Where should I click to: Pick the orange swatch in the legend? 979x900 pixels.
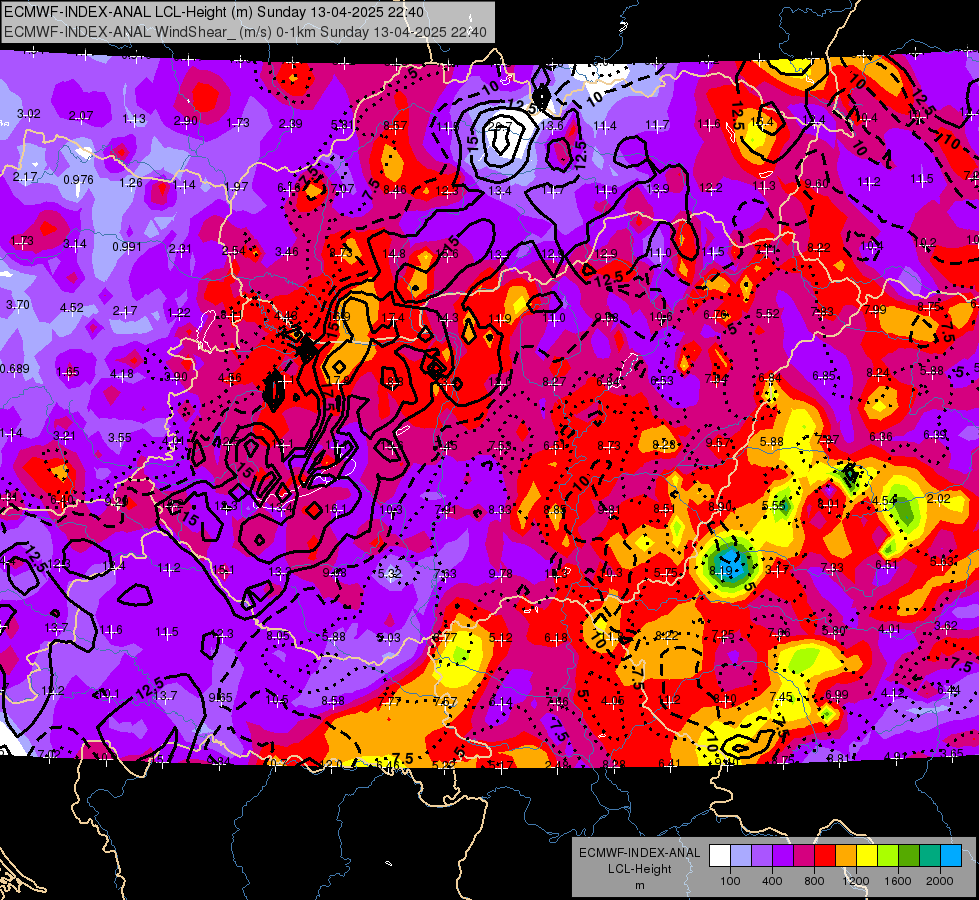click(x=846, y=856)
